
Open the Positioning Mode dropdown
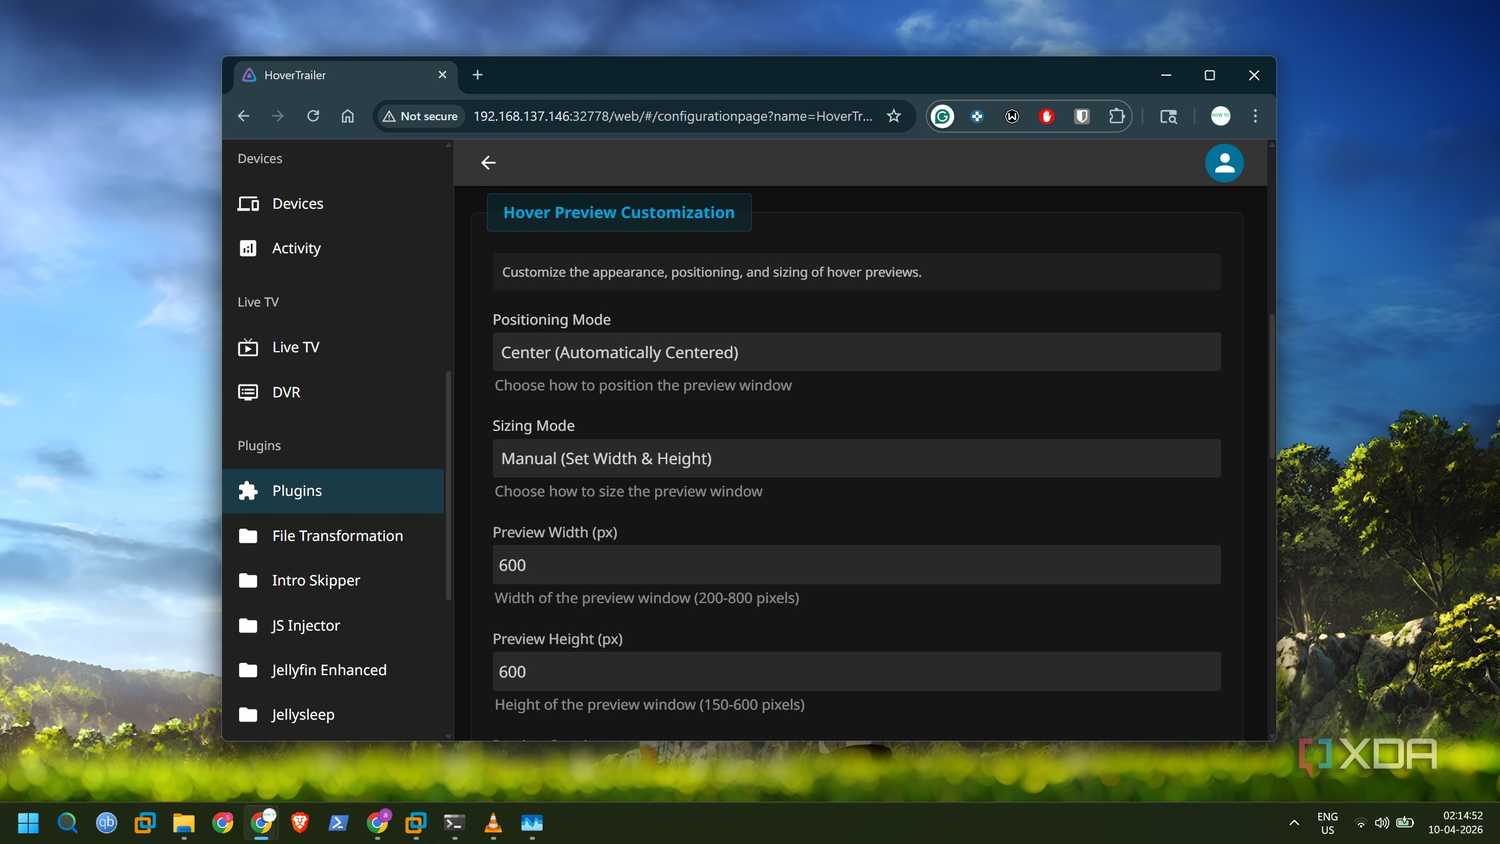point(856,352)
